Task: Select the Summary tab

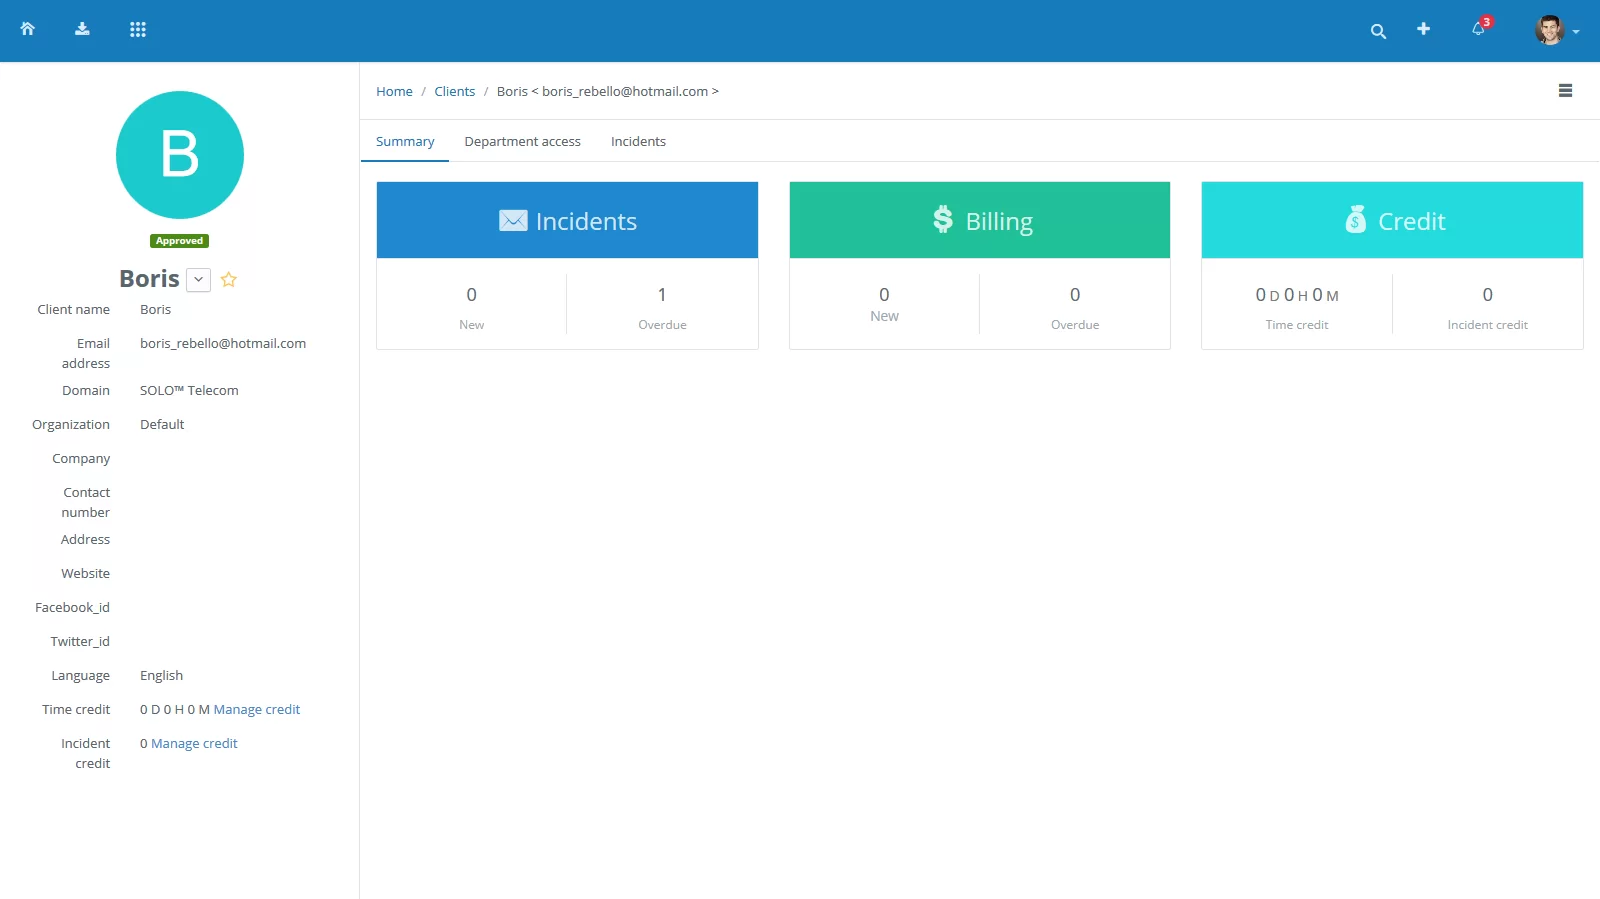Action: pos(405,142)
